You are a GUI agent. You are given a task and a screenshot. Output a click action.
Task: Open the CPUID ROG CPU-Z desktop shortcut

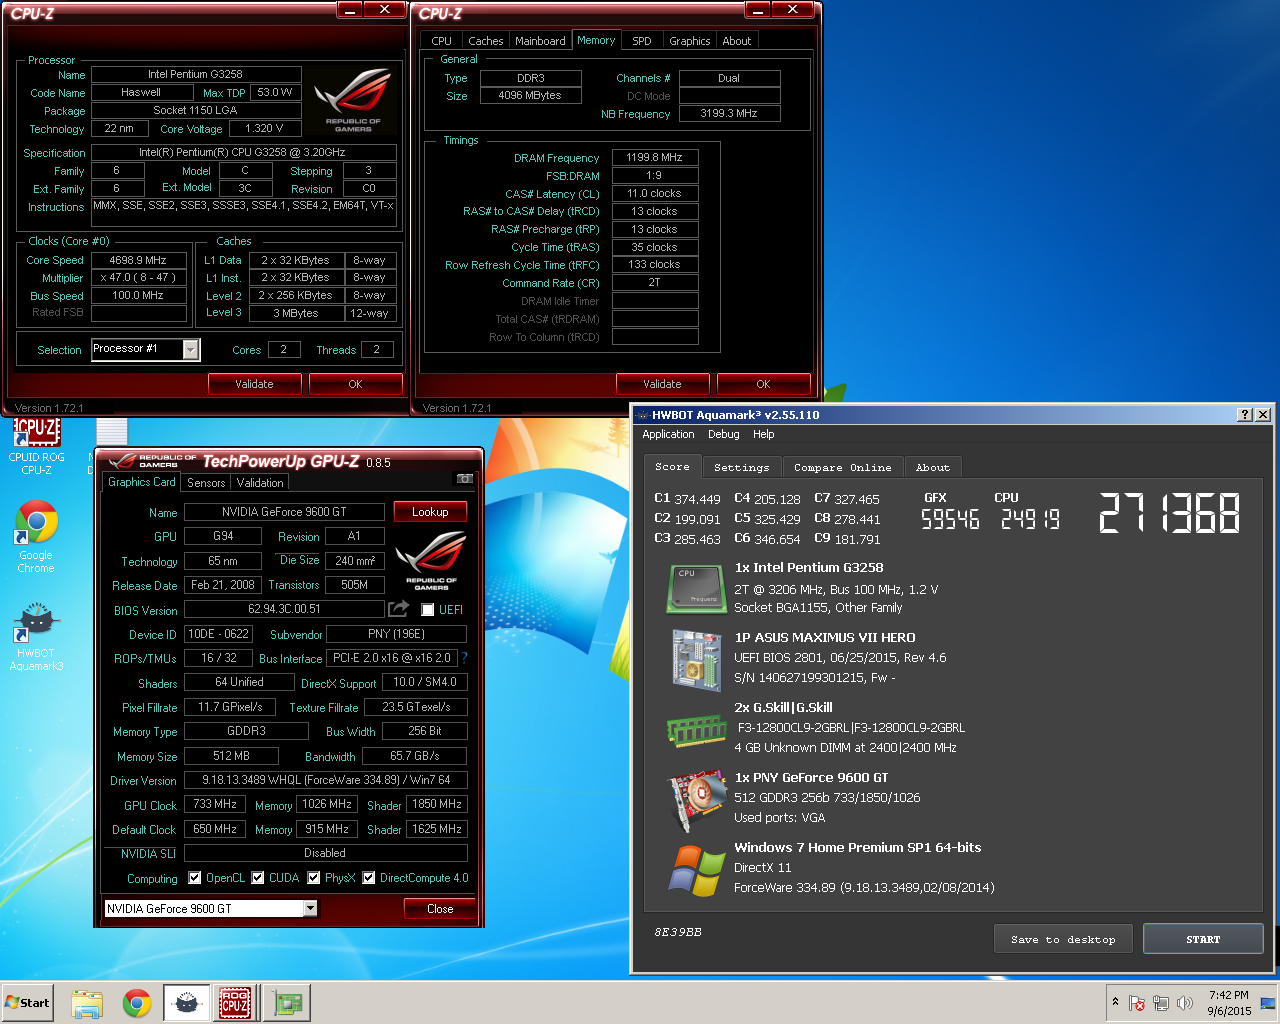36,446
